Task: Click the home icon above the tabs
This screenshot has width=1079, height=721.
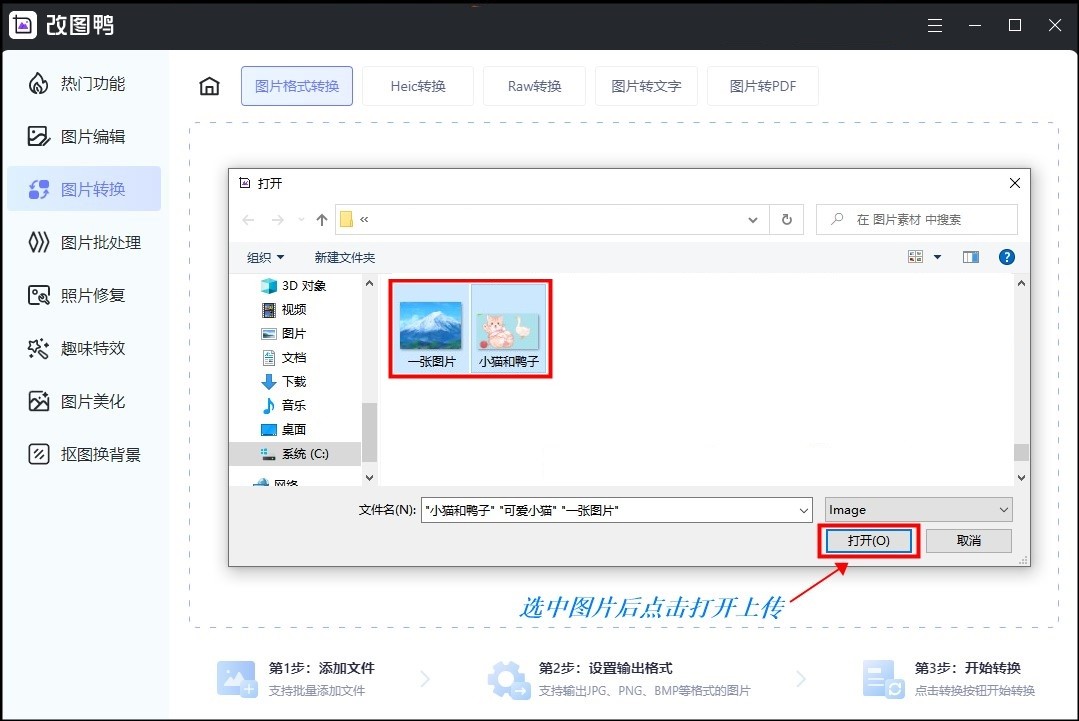Action: click(x=208, y=86)
